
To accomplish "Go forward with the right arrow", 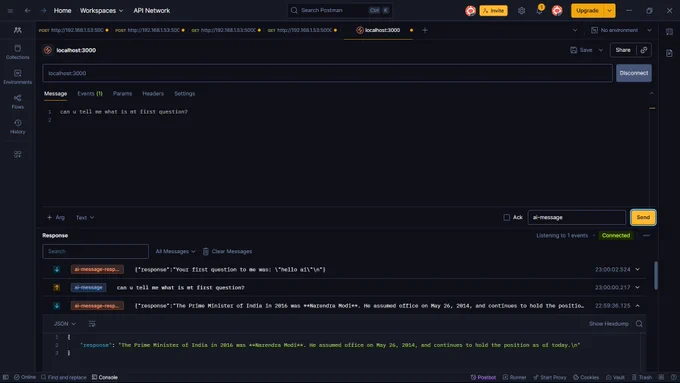I will tap(43, 10).
